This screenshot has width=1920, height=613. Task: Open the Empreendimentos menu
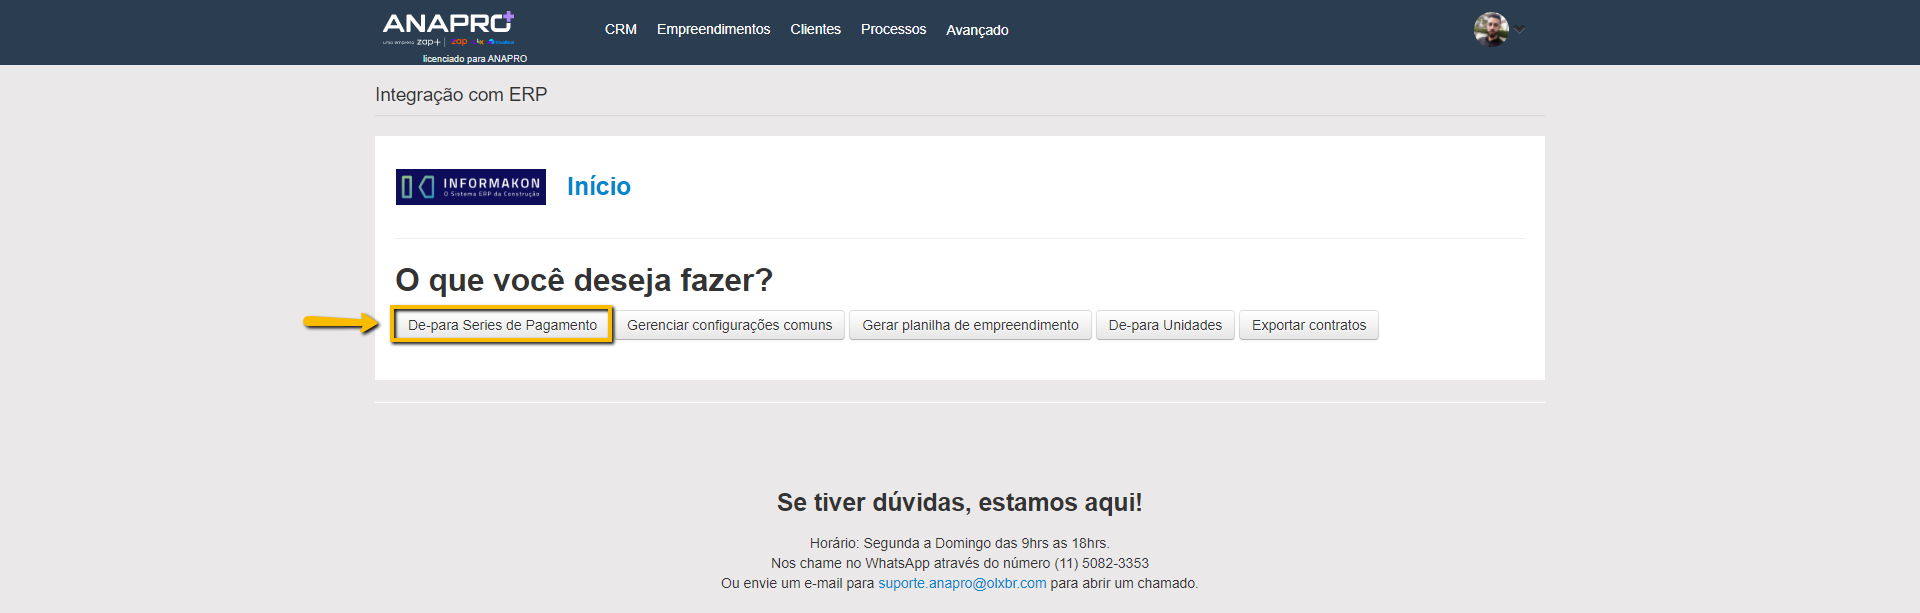click(x=713, y=29)
